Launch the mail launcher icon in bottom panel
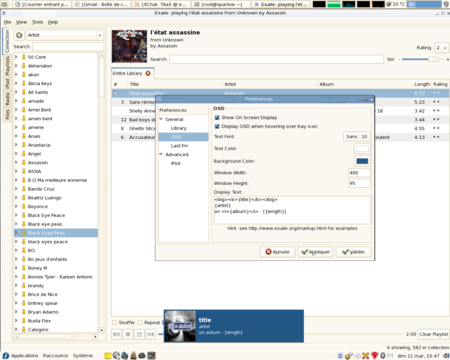Viewport: 450px width, 360px height. click(125, 356)
